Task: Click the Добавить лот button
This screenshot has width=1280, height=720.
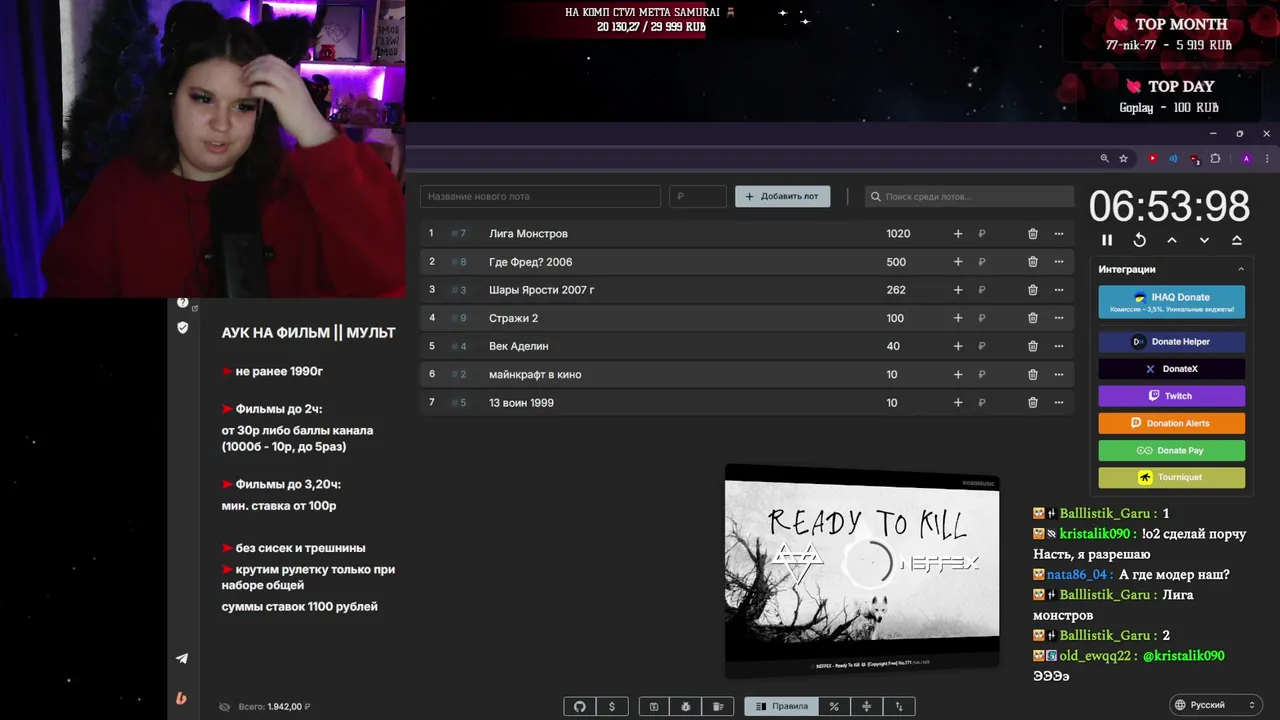Action: [782, 196]
